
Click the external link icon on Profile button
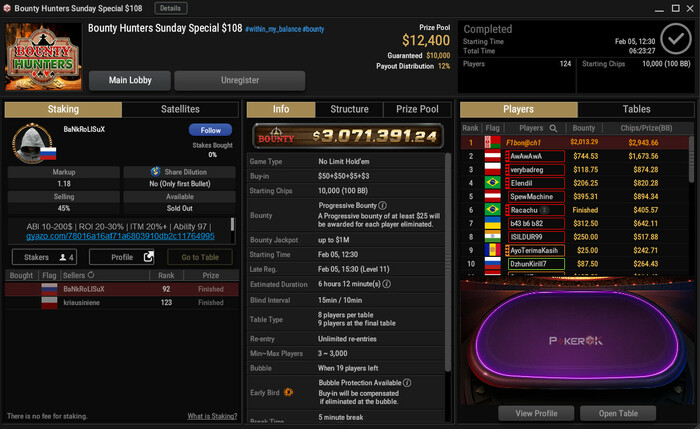148,257
